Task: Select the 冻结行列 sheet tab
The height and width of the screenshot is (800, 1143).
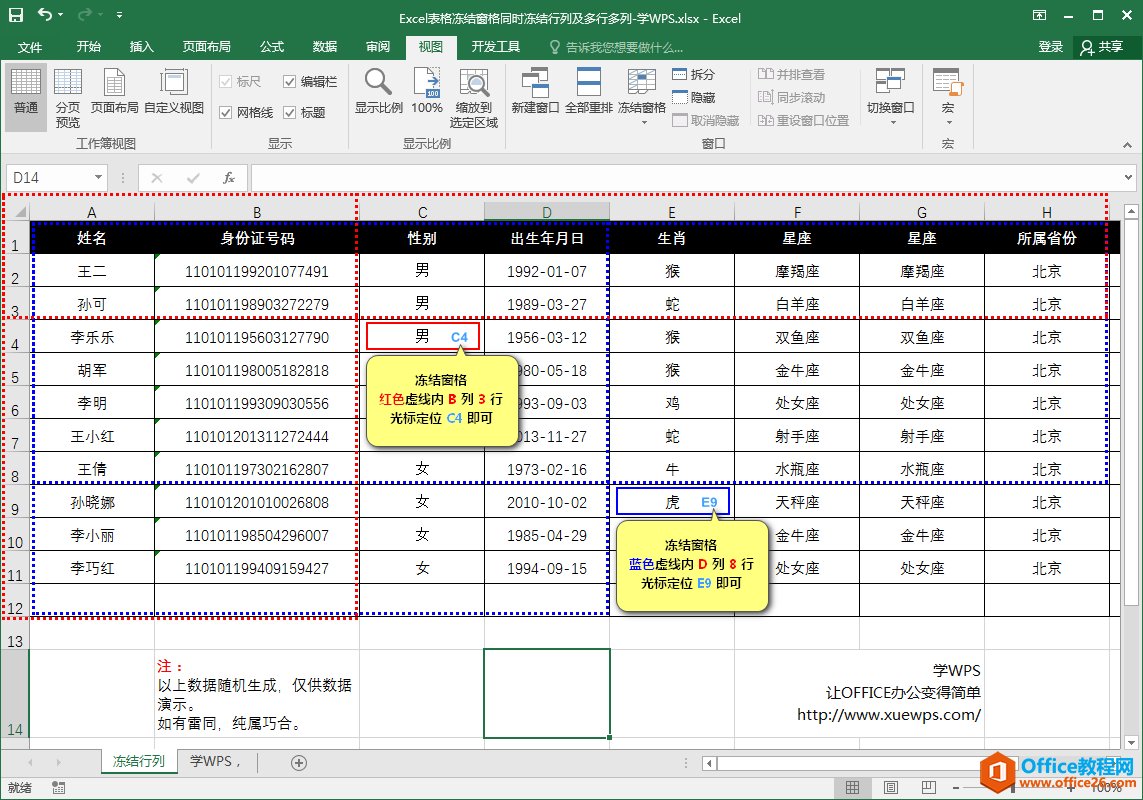Action: pyautogui.click(x=139, y=761)
